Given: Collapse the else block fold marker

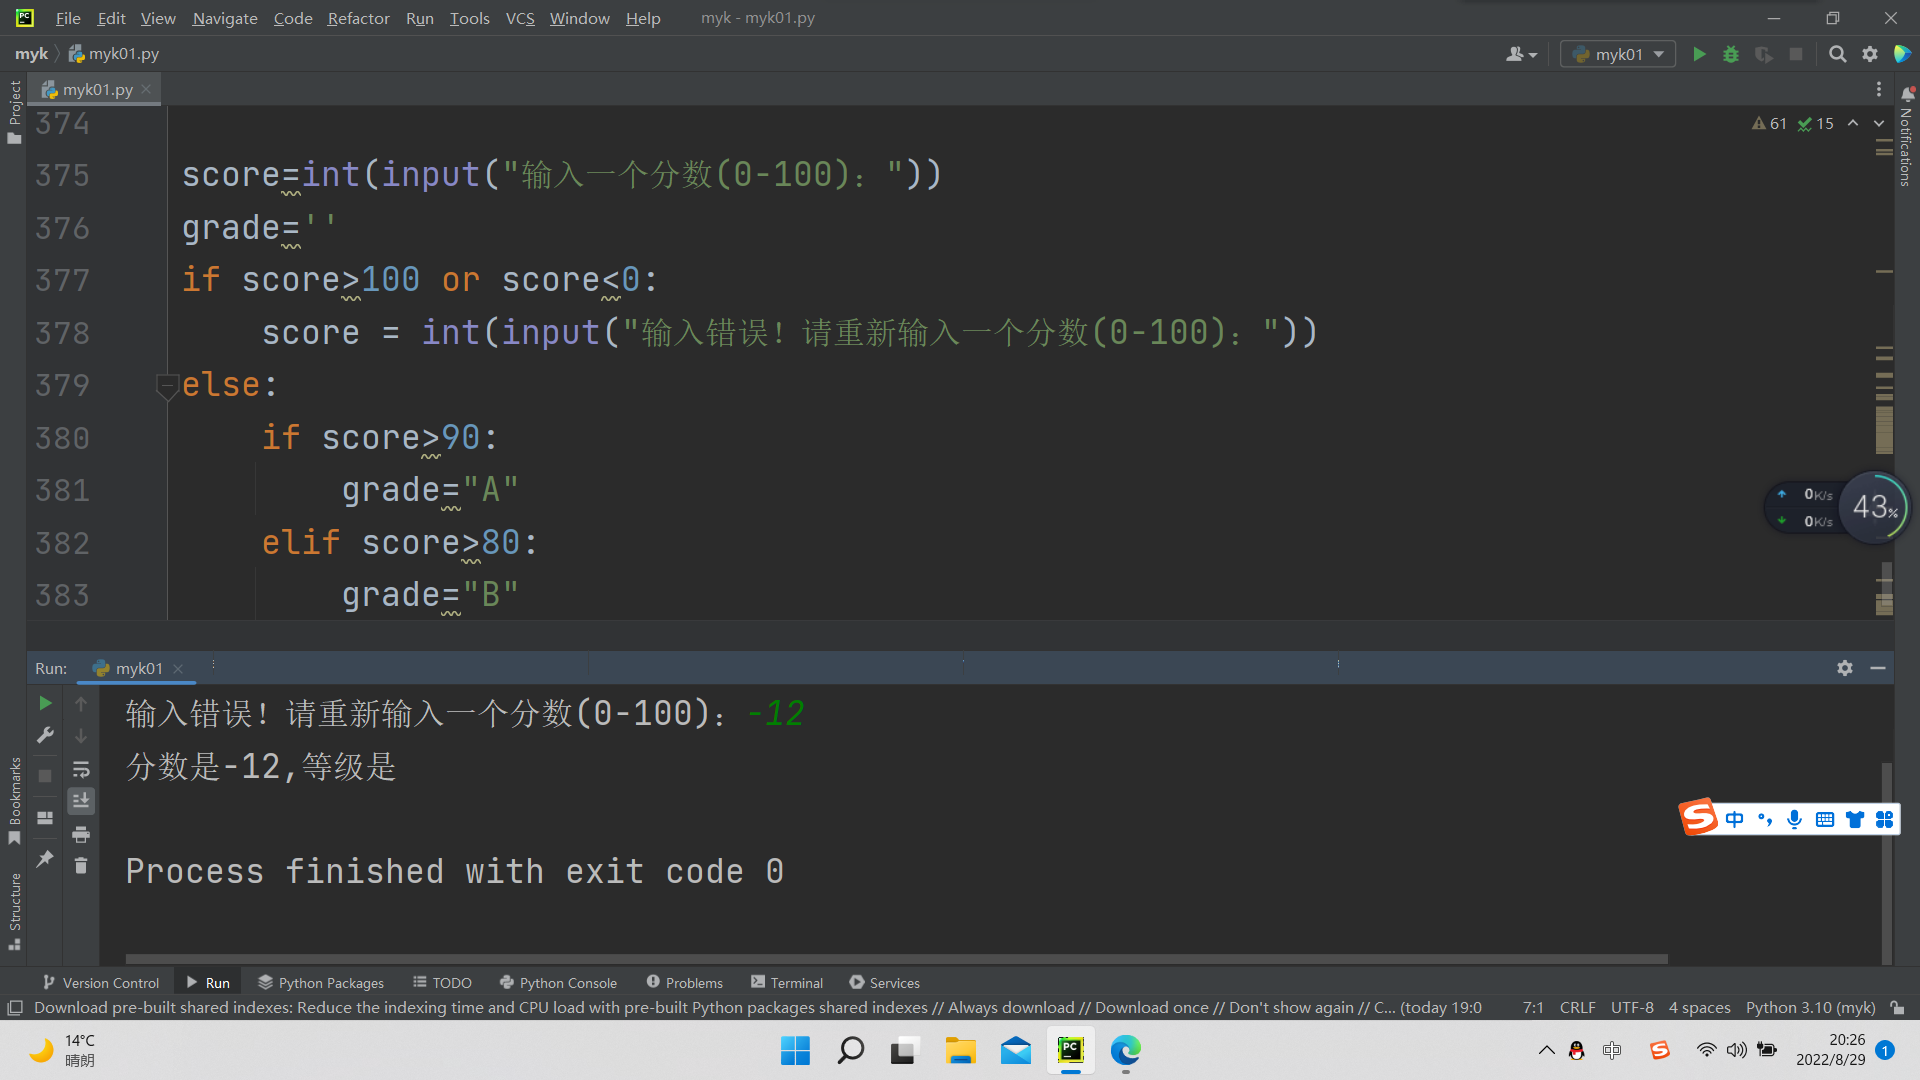Looking at the screenshot, I should point(166,385).
